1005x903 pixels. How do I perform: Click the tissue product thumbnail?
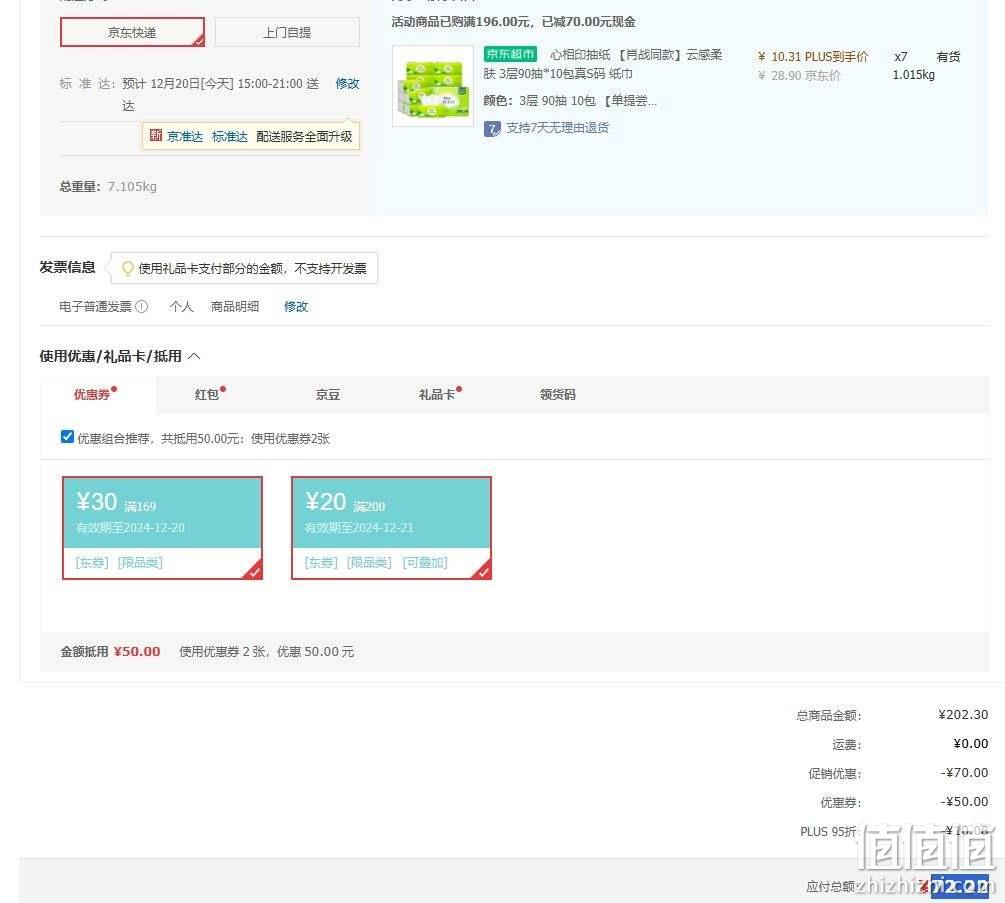[433, 86]
